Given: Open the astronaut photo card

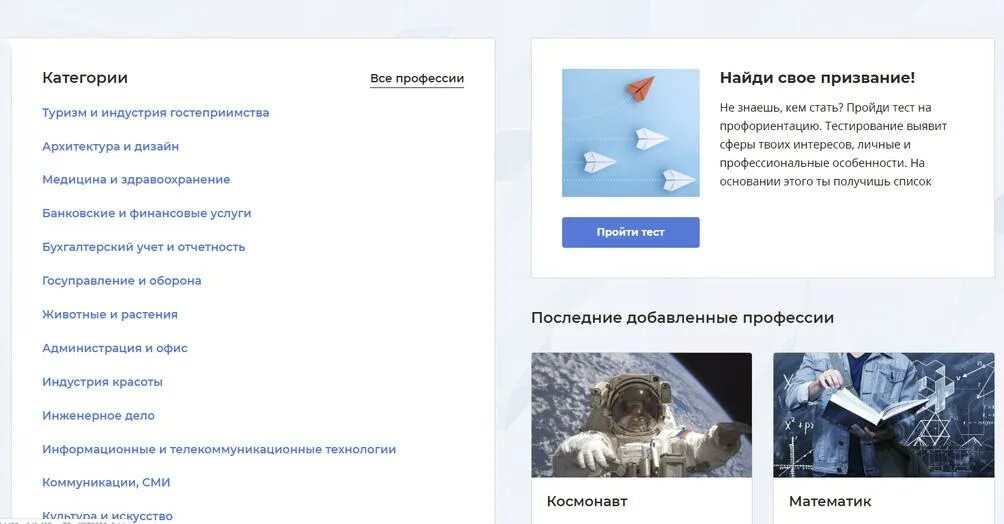Looking at the screenshot, I should pos(642,415).
